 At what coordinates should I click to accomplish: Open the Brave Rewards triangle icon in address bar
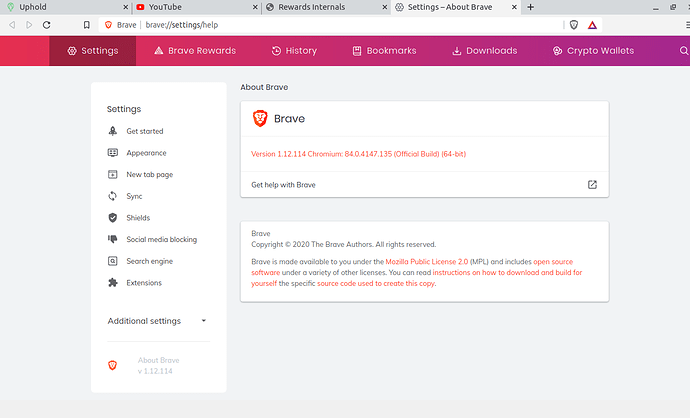592,25
